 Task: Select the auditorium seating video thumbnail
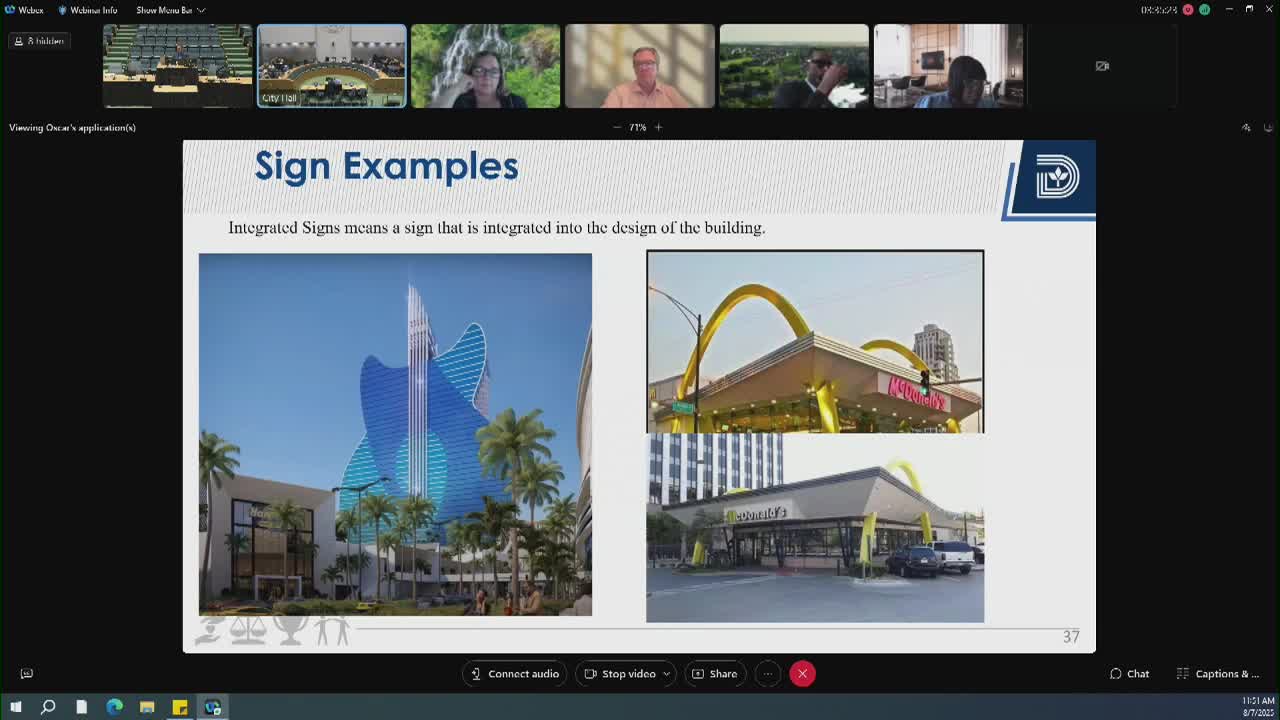coord(178,66)
